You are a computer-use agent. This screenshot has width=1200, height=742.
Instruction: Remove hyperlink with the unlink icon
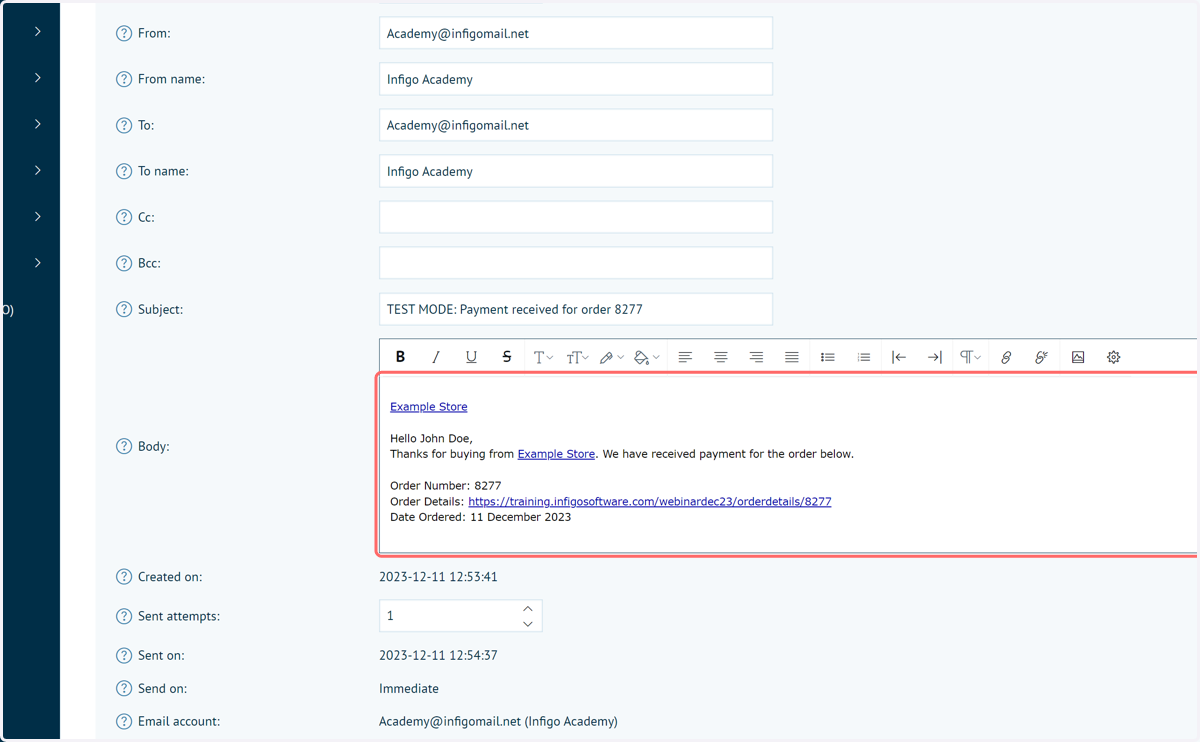coord(1042,357)
